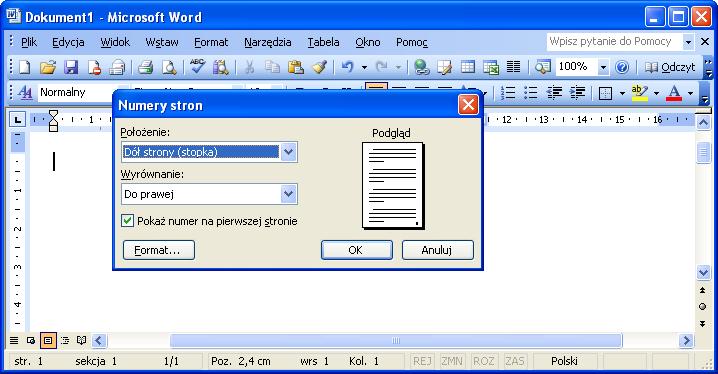The width and height of the screenshot is (718, 374).
Task: Open the Widok menu
Action: 115,42
